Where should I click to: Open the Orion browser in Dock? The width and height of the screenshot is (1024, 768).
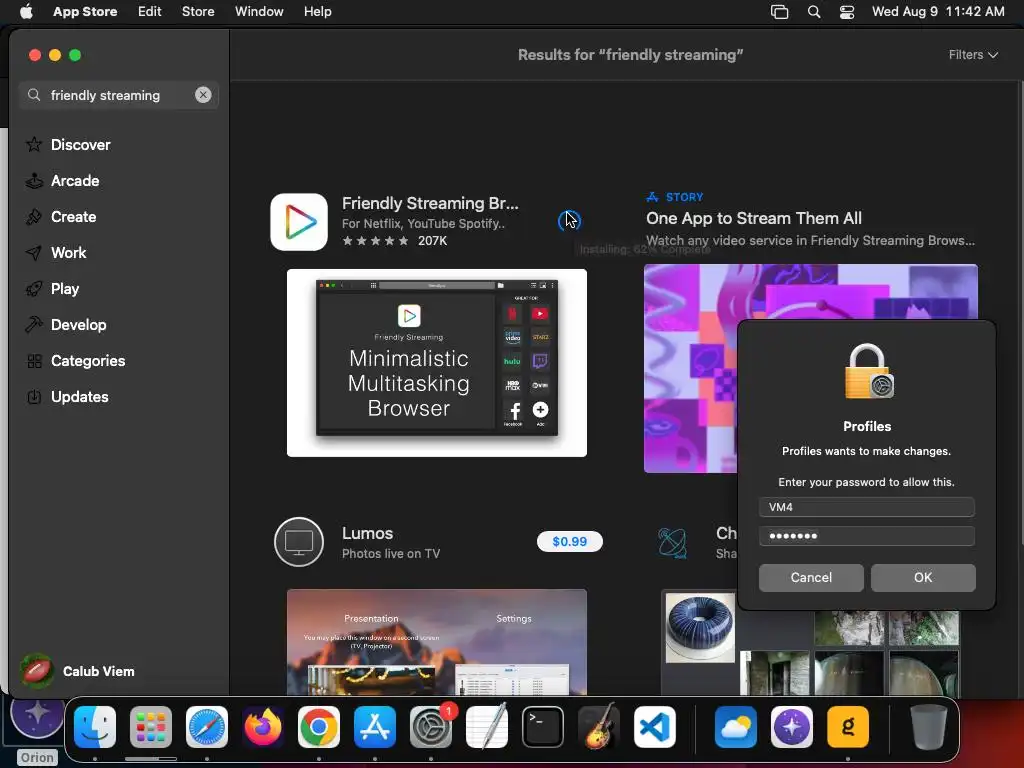pyautogui.click(x=792, y=727)
